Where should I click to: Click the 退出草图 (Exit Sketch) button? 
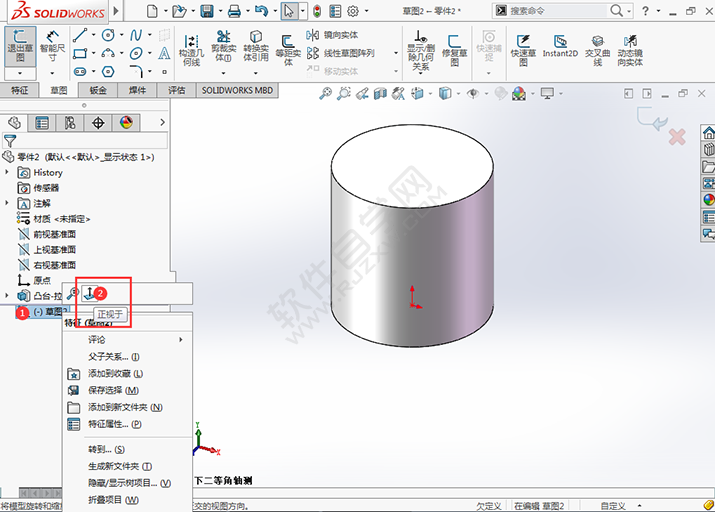[x=20, y=47]
